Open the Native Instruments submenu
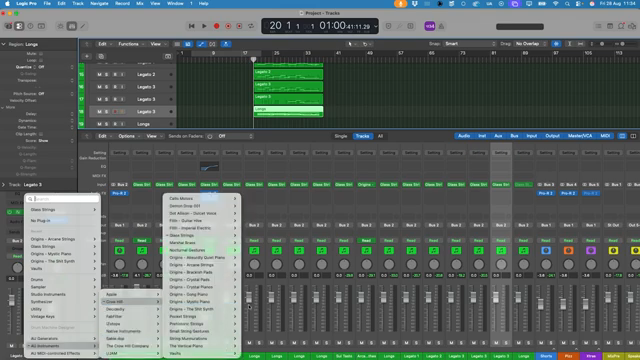This screenshot has height=360, width=640. 131,331
